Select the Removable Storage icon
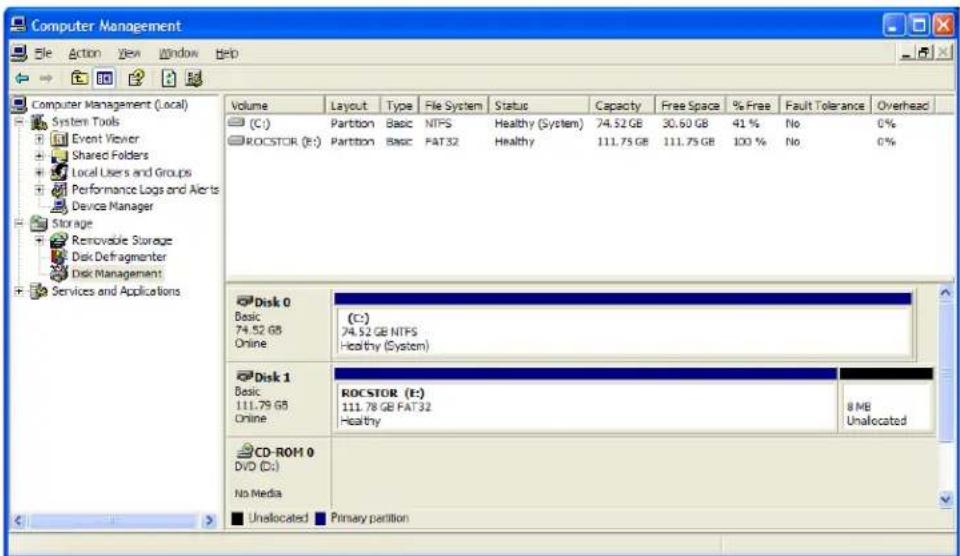 coord(59,240)
